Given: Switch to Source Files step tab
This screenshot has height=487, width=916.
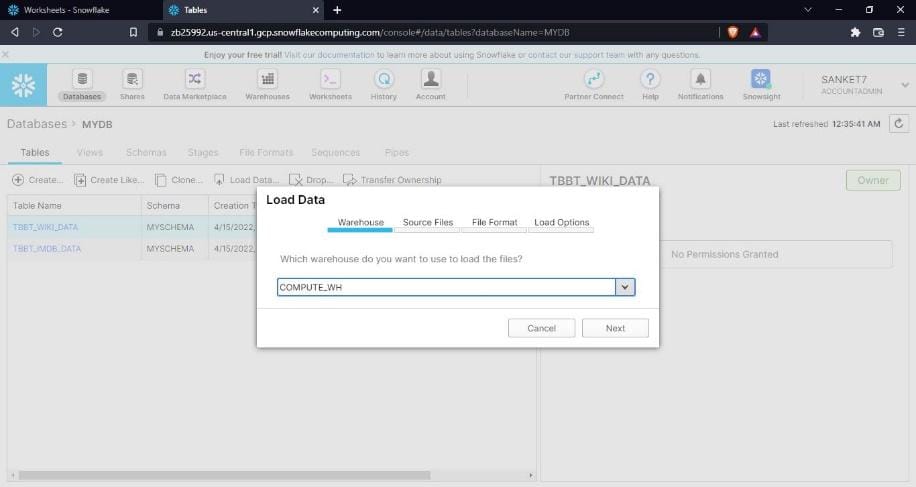Looking at the screenshot, I should click(x=427, y=223).
